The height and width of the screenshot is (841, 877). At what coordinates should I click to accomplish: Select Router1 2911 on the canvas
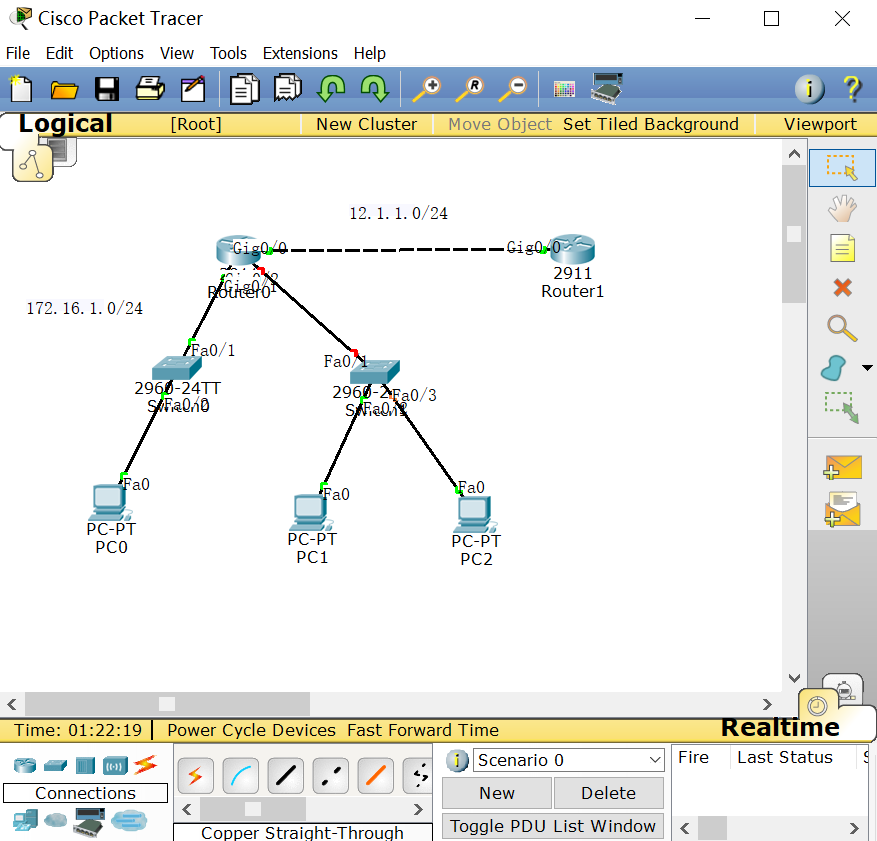tap(572, 249)
